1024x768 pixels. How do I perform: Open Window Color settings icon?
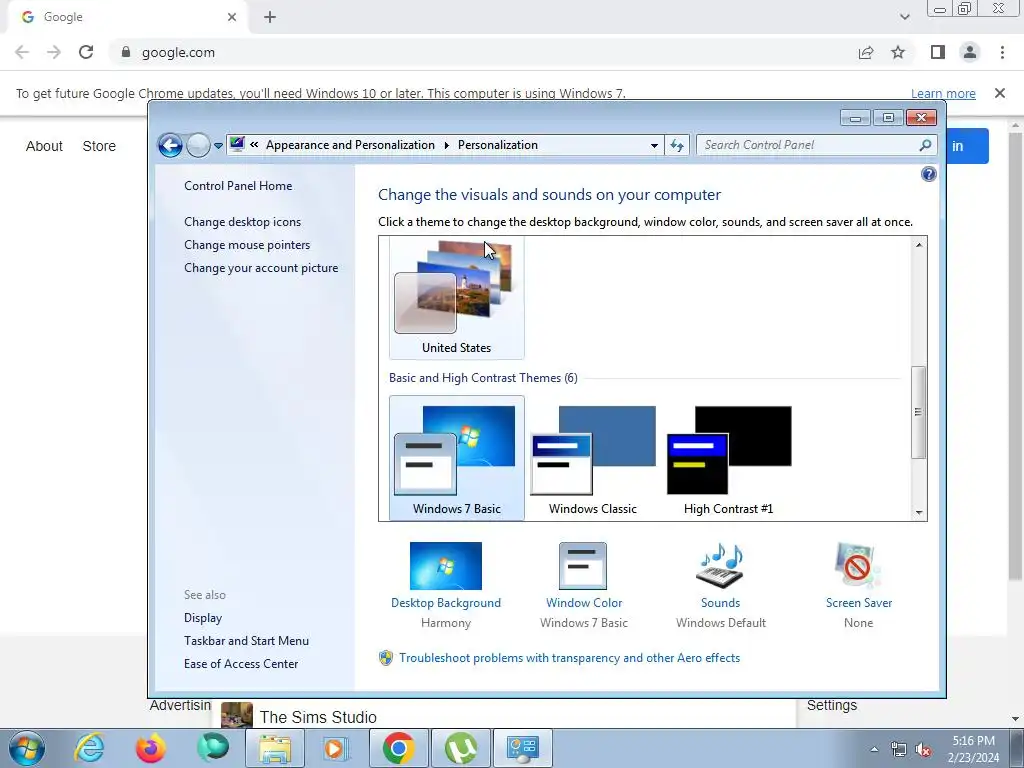tap(583, 566)
